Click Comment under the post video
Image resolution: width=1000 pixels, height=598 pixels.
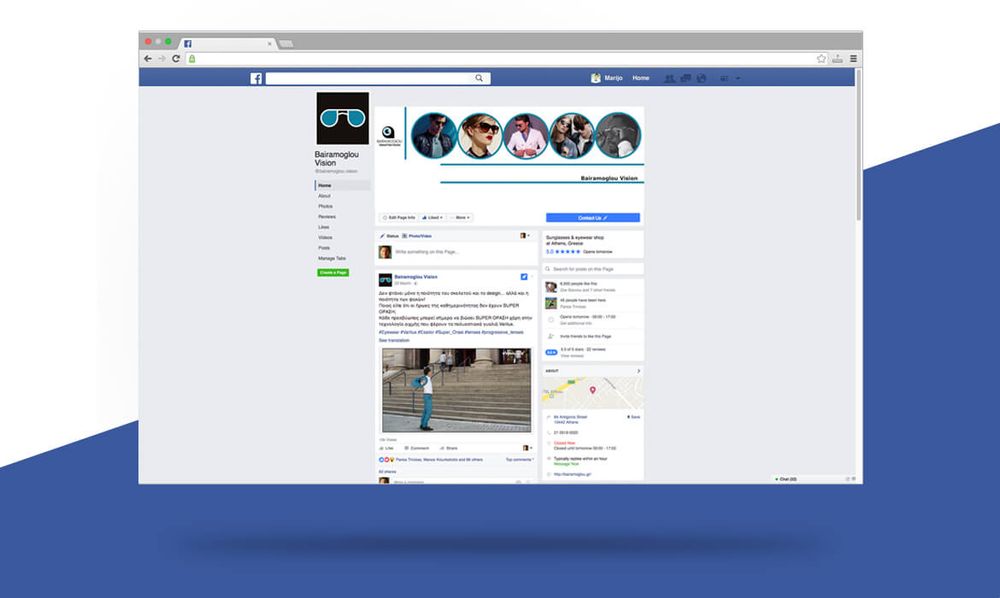[417, 448]
